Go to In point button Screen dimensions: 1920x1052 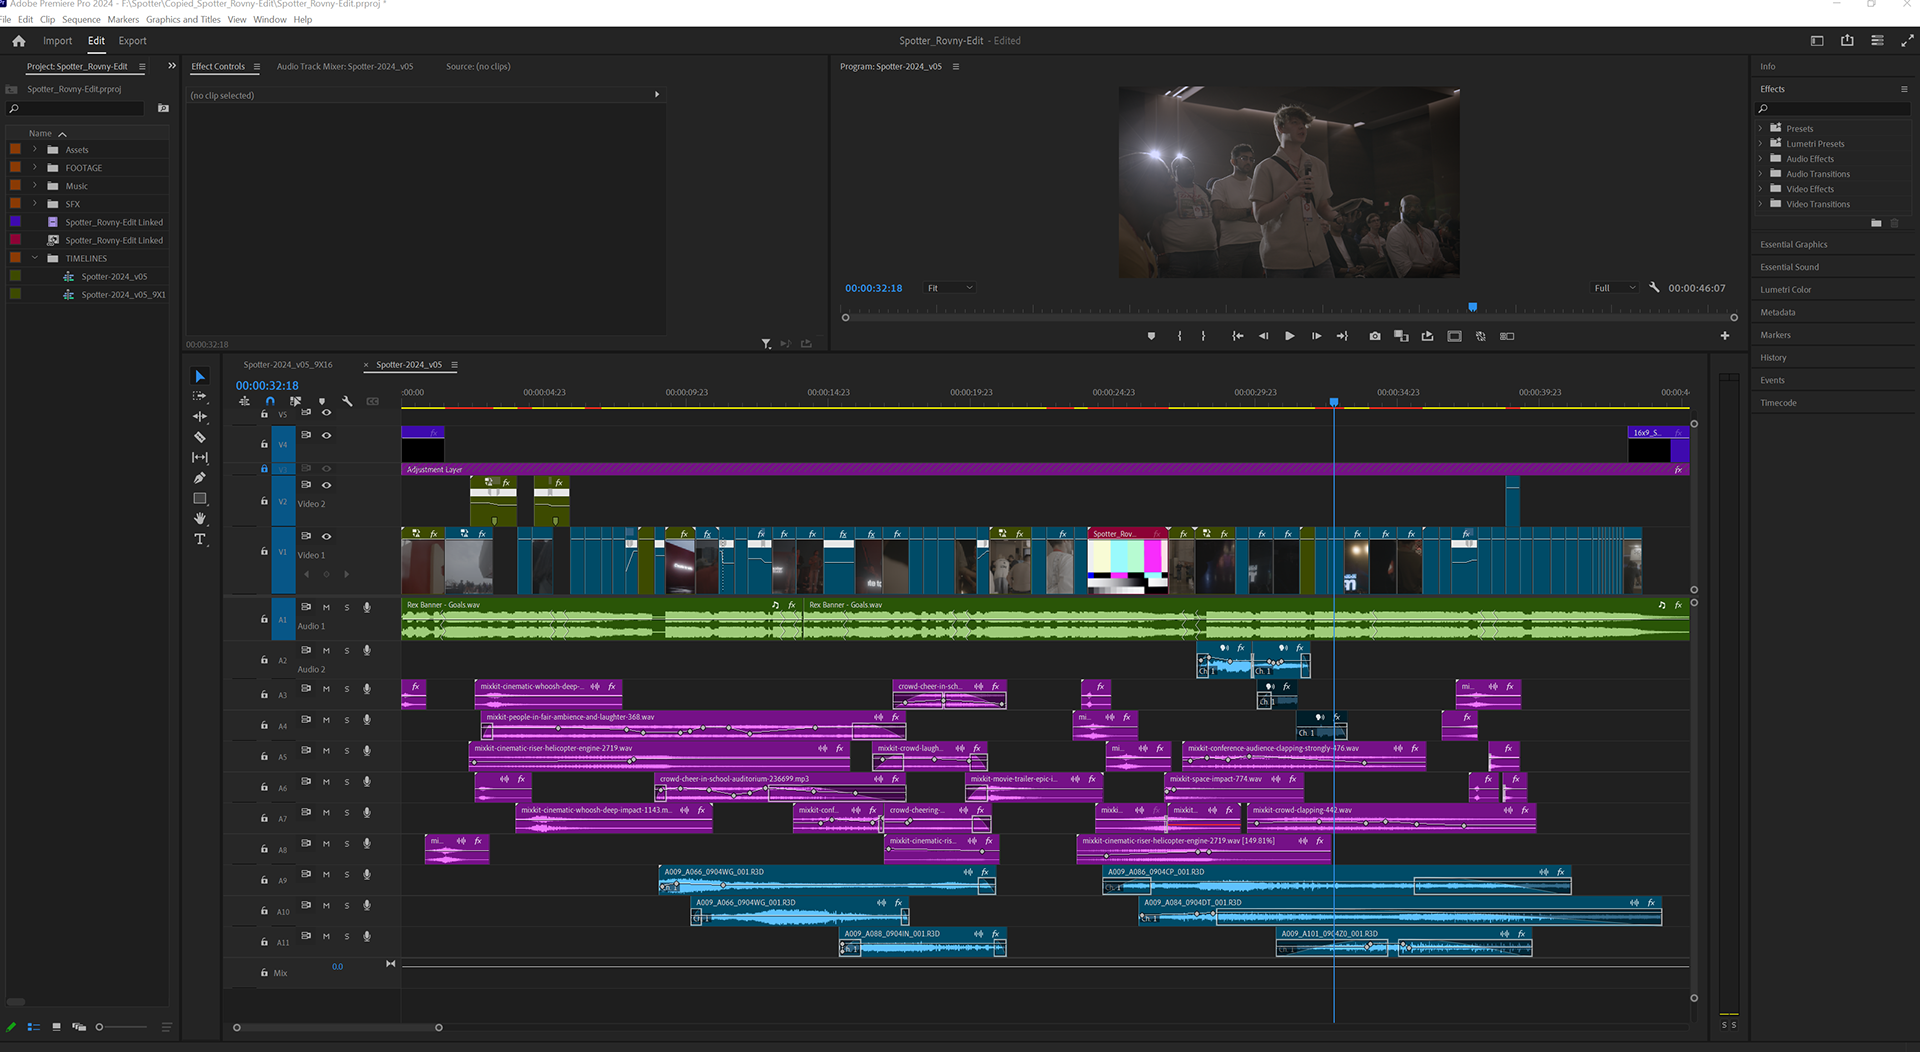coord(1237,336)
